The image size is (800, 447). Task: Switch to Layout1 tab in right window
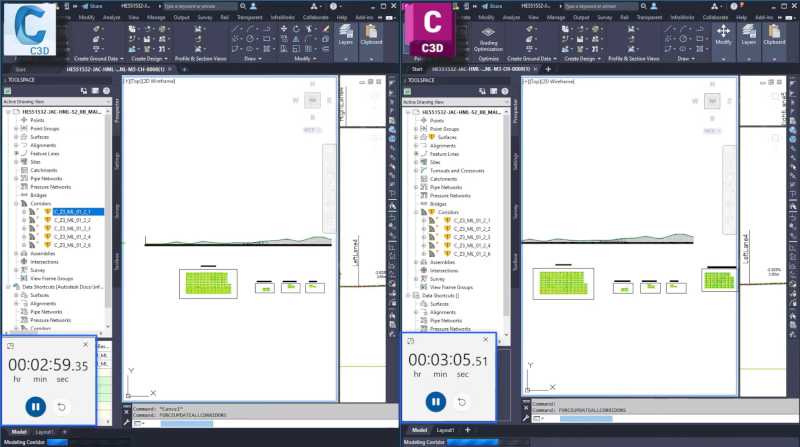[x=445, y=430]
